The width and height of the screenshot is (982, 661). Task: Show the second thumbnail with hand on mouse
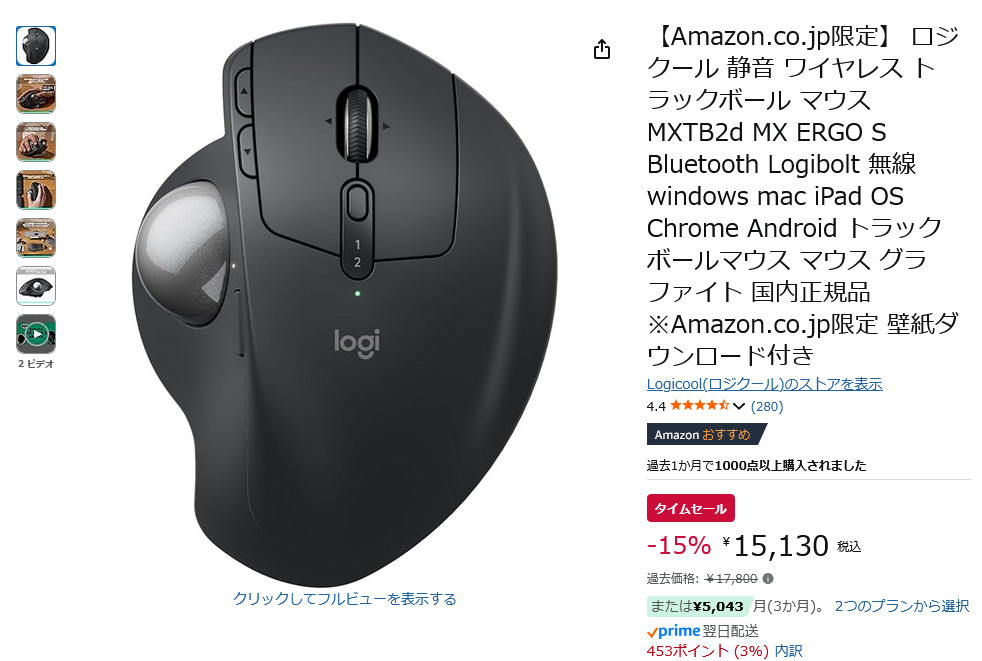pyautogui.click(x=36, y=94)
